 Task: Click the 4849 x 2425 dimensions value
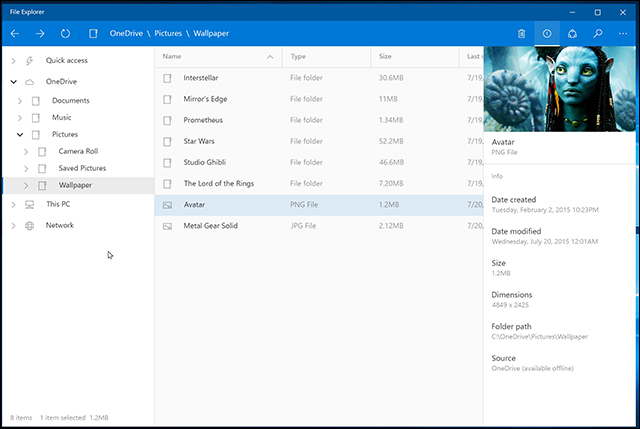tap(510, 305)
